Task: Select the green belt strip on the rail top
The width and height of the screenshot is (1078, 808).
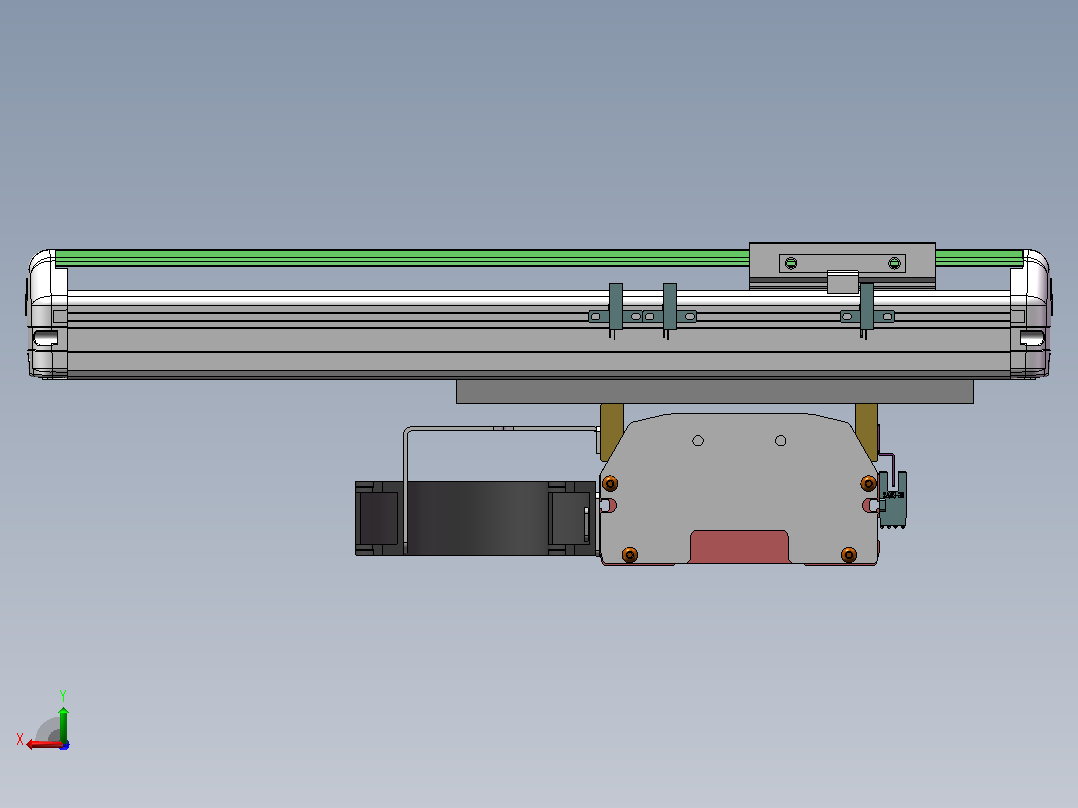Action: (x=402, y=258)
